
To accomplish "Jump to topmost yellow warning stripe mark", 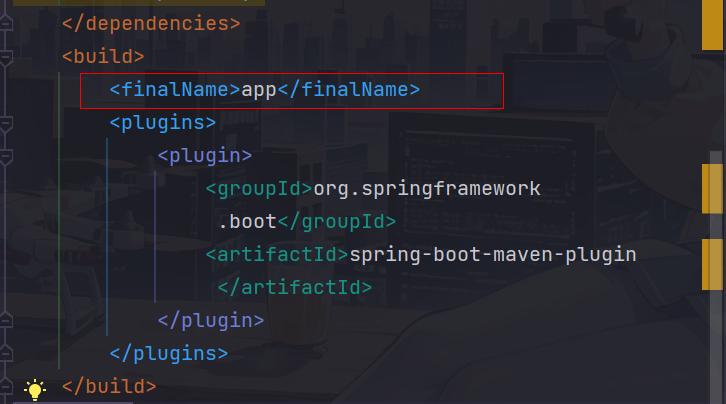I will (x=712, y=24).
